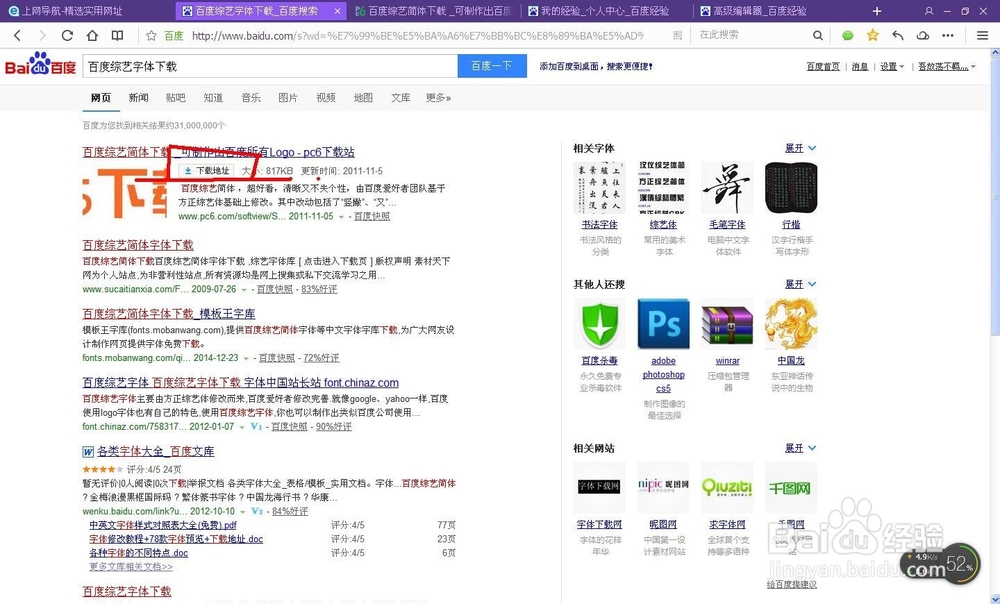Open favorites with the yellow star icon
Image resolution: width=1000 pixels, height=604 pixels.
point(872,35)
